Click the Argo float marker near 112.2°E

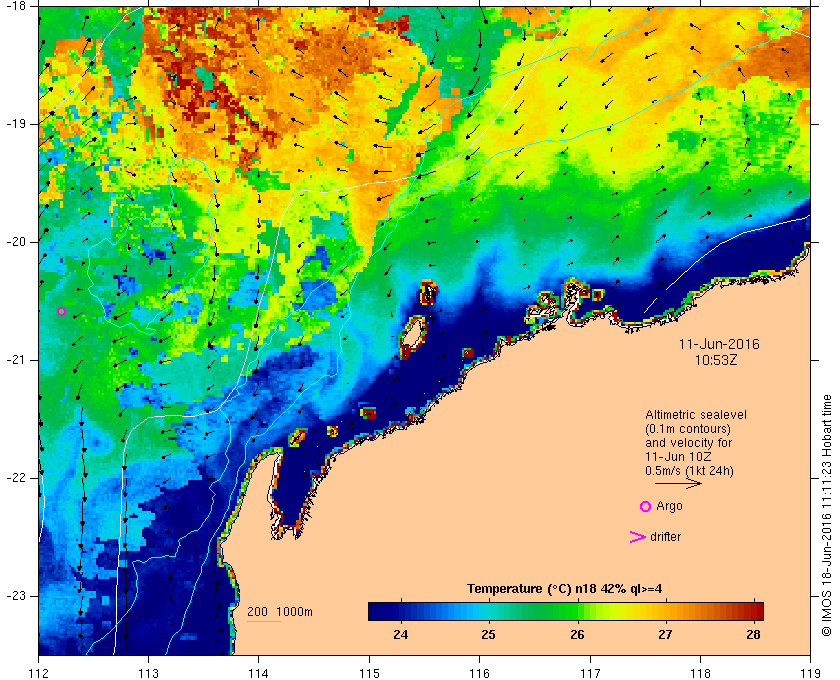[x=61, y=311]
